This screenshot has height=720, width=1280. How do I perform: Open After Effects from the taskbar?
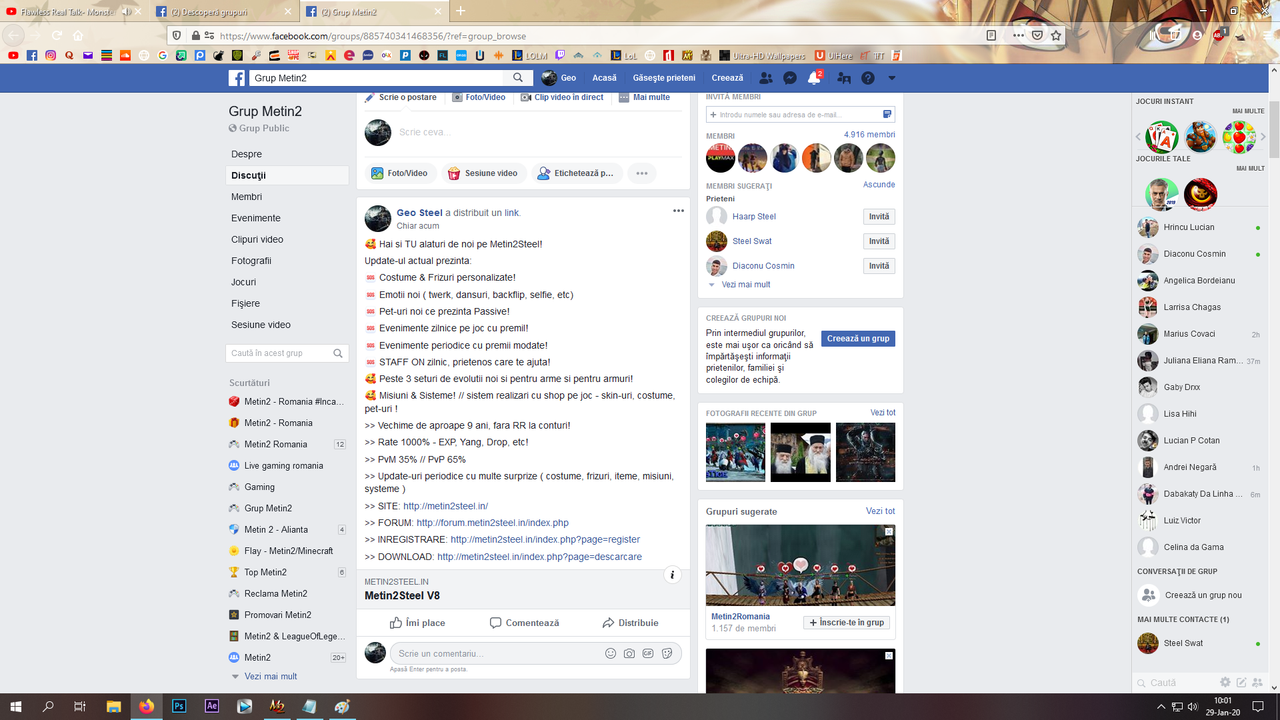[212, 706]
